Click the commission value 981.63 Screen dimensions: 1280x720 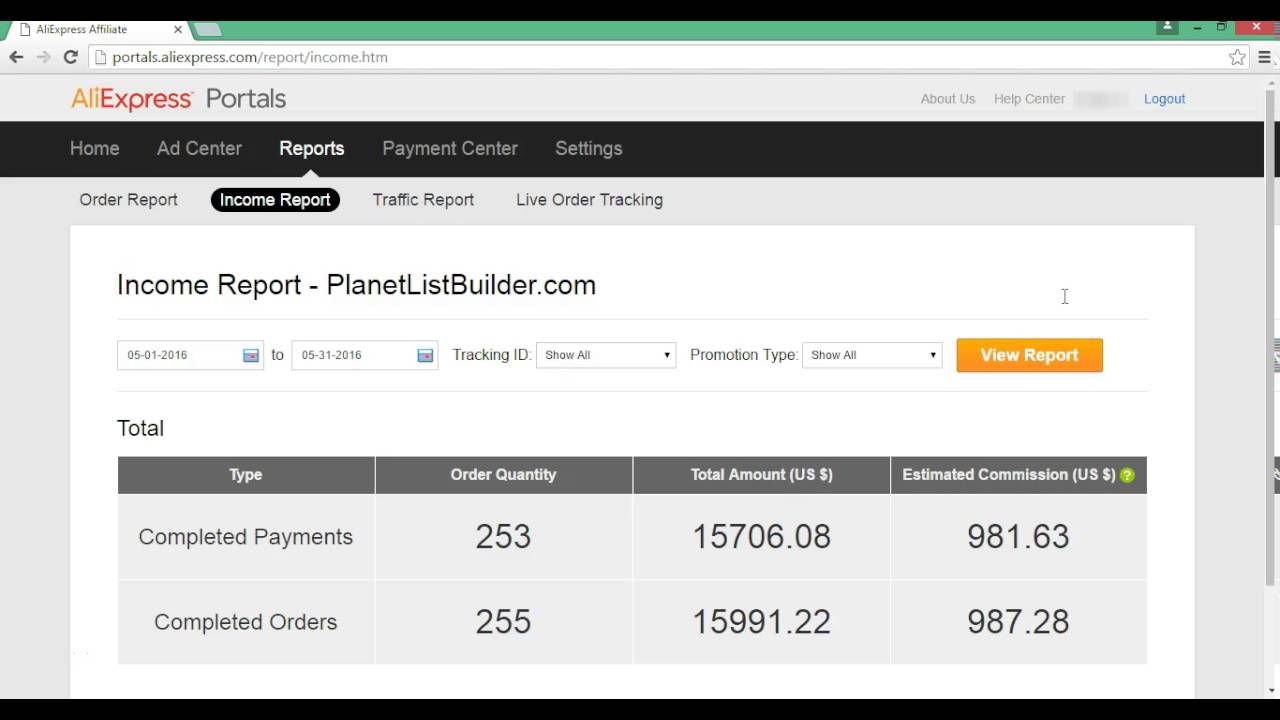click(x=1018, y=537)
